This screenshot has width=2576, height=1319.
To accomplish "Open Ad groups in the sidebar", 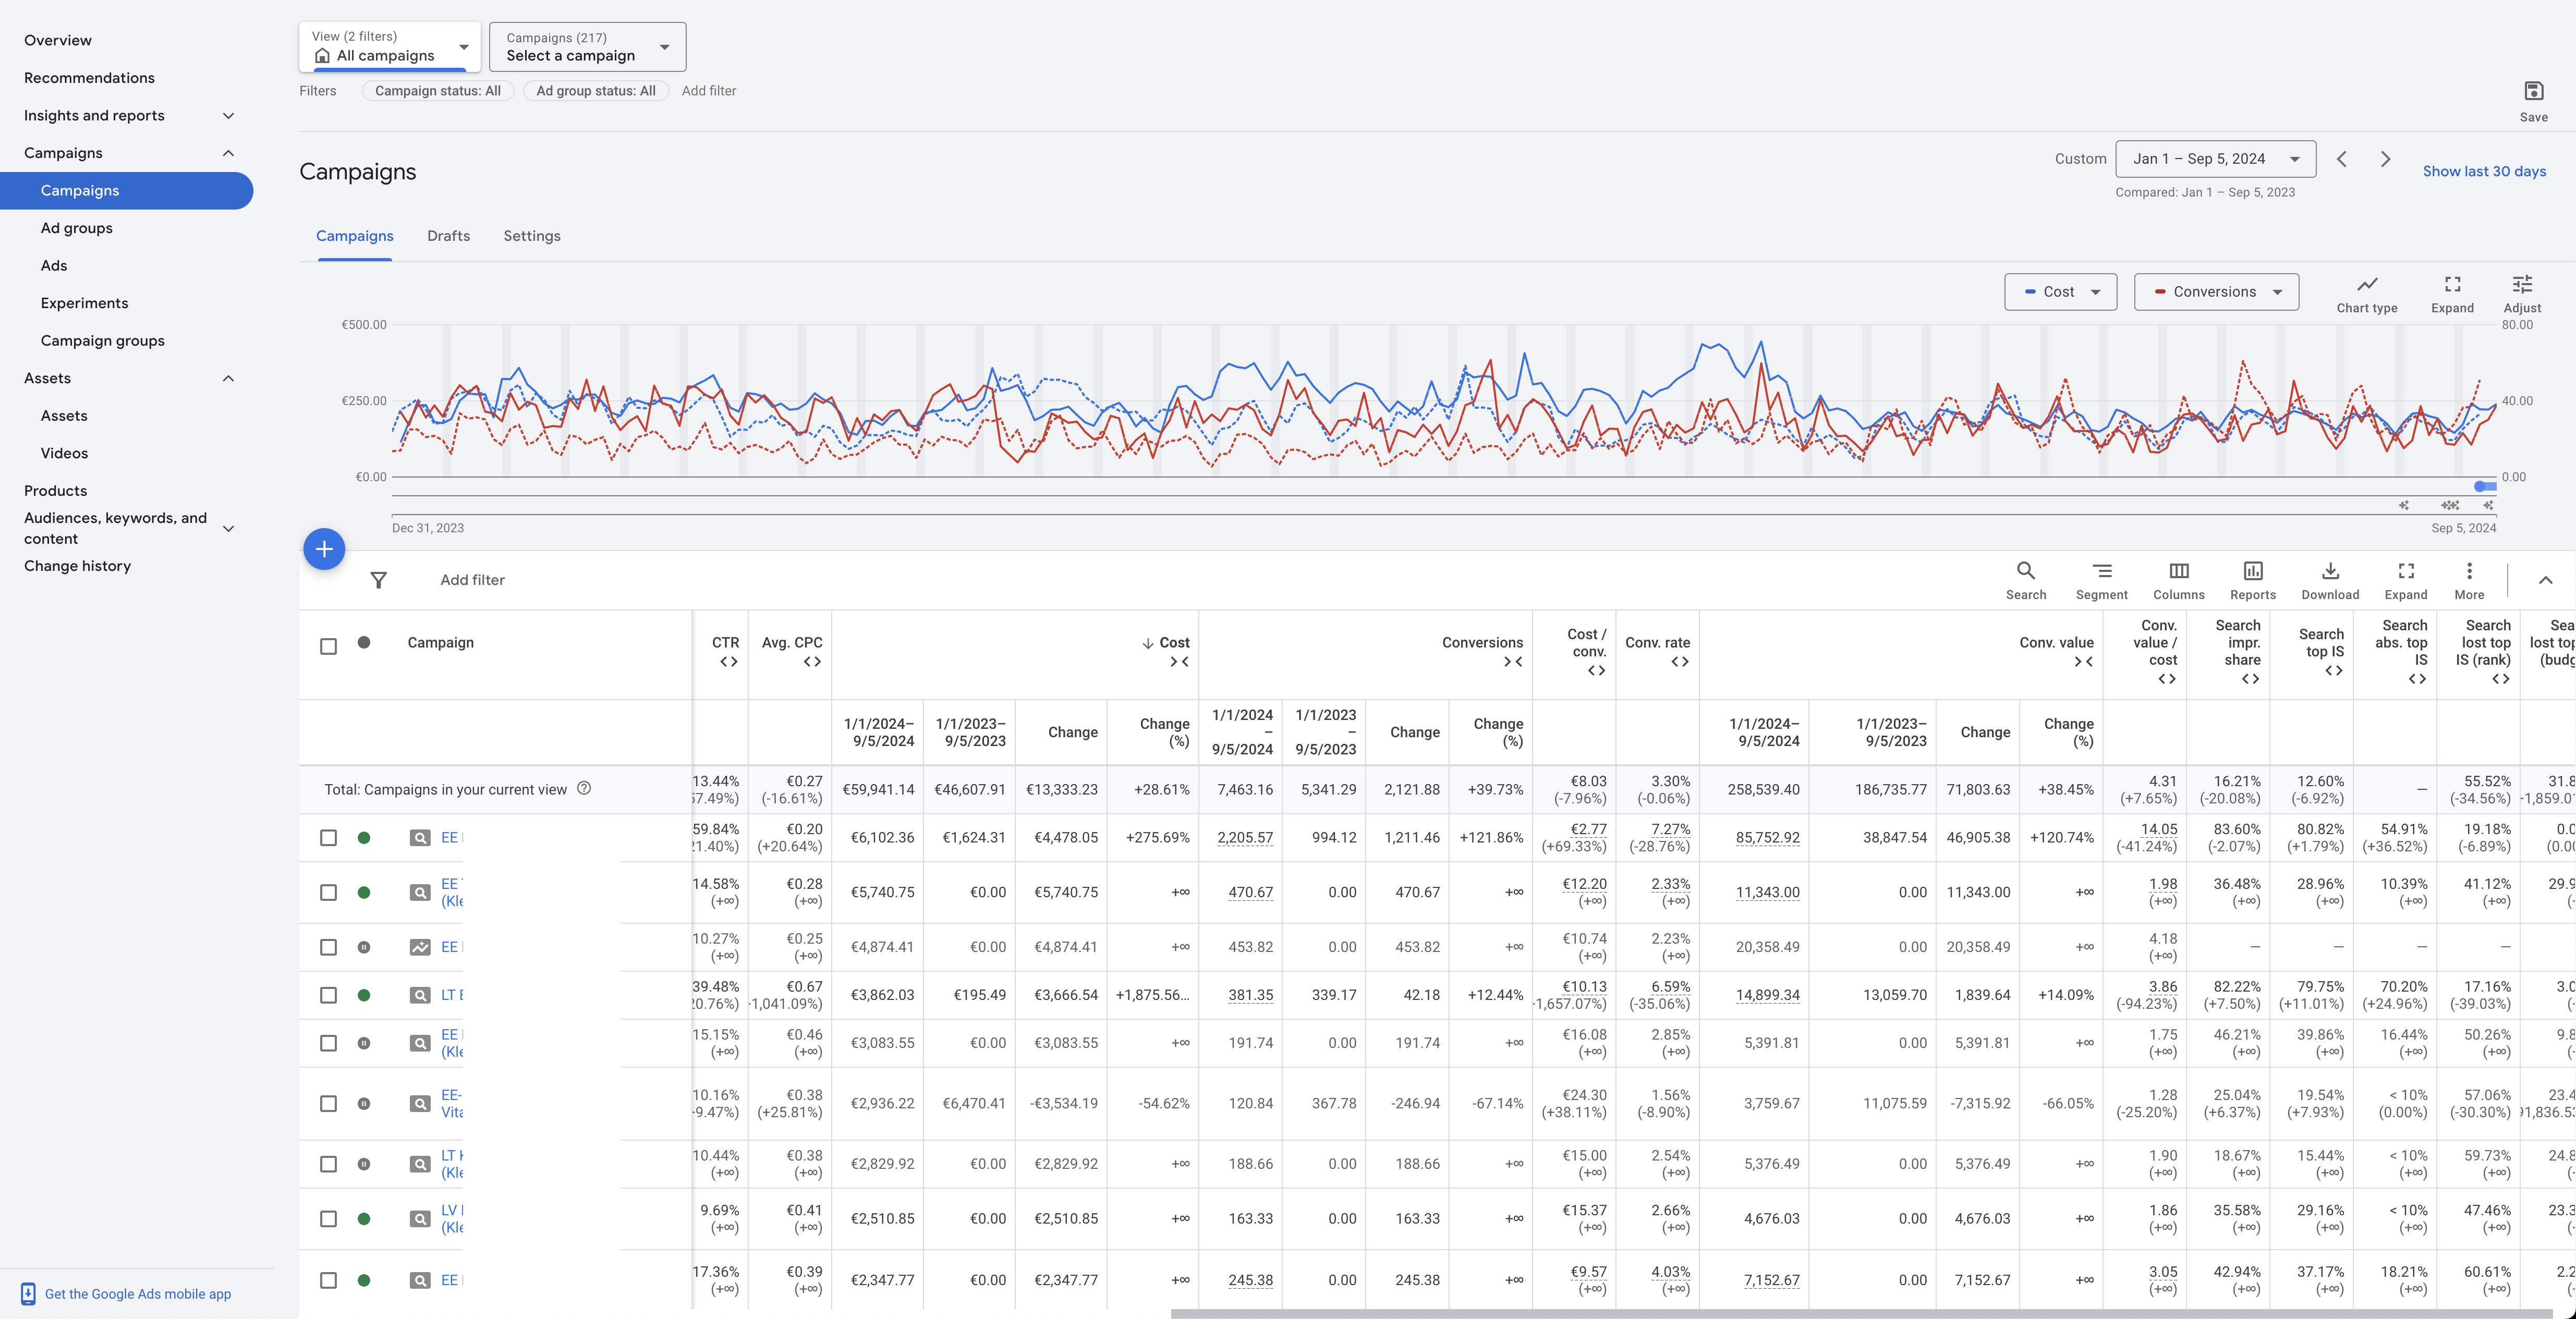I will point(76,228).
